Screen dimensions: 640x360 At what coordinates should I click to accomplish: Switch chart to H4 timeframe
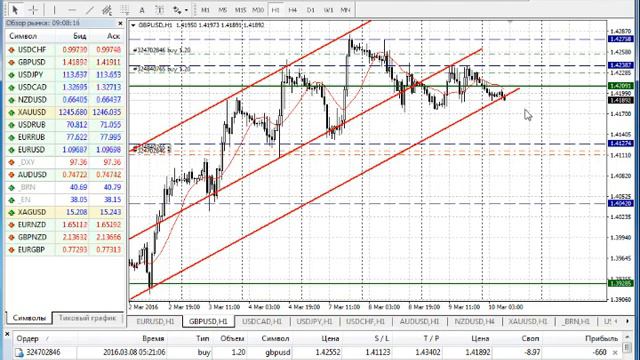tap(293, 9)
